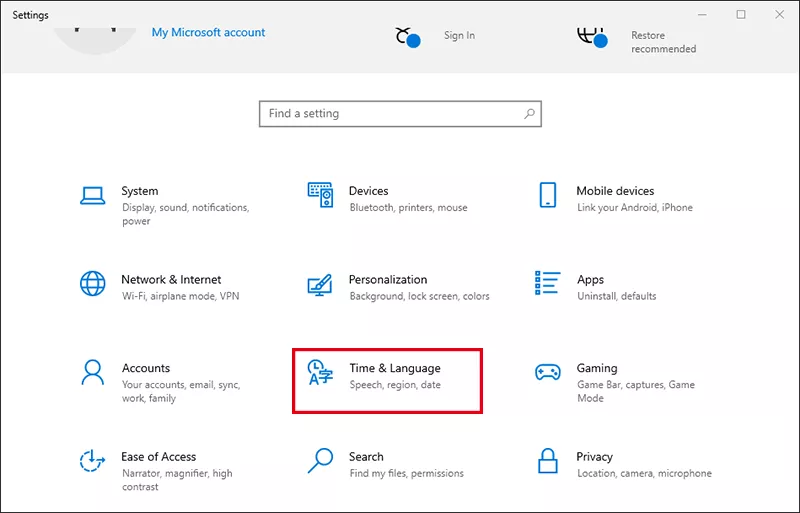Open Network & Internet globe icon
This screenshot has height=513, width=800.
[93, 283]
